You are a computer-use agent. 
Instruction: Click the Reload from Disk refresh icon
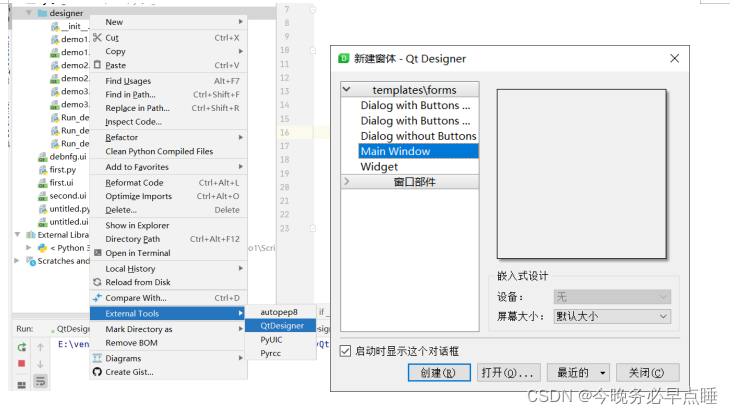[x=97, y=282]
